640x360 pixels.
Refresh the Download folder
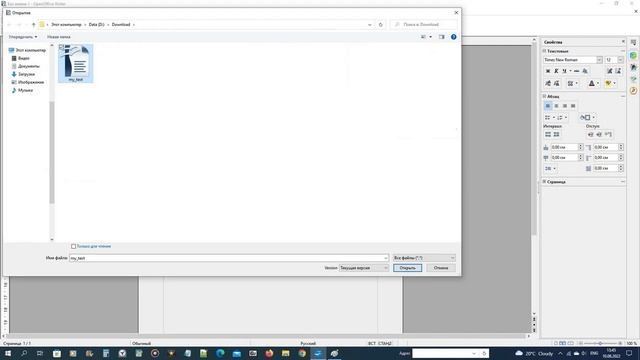coord(380,24)
